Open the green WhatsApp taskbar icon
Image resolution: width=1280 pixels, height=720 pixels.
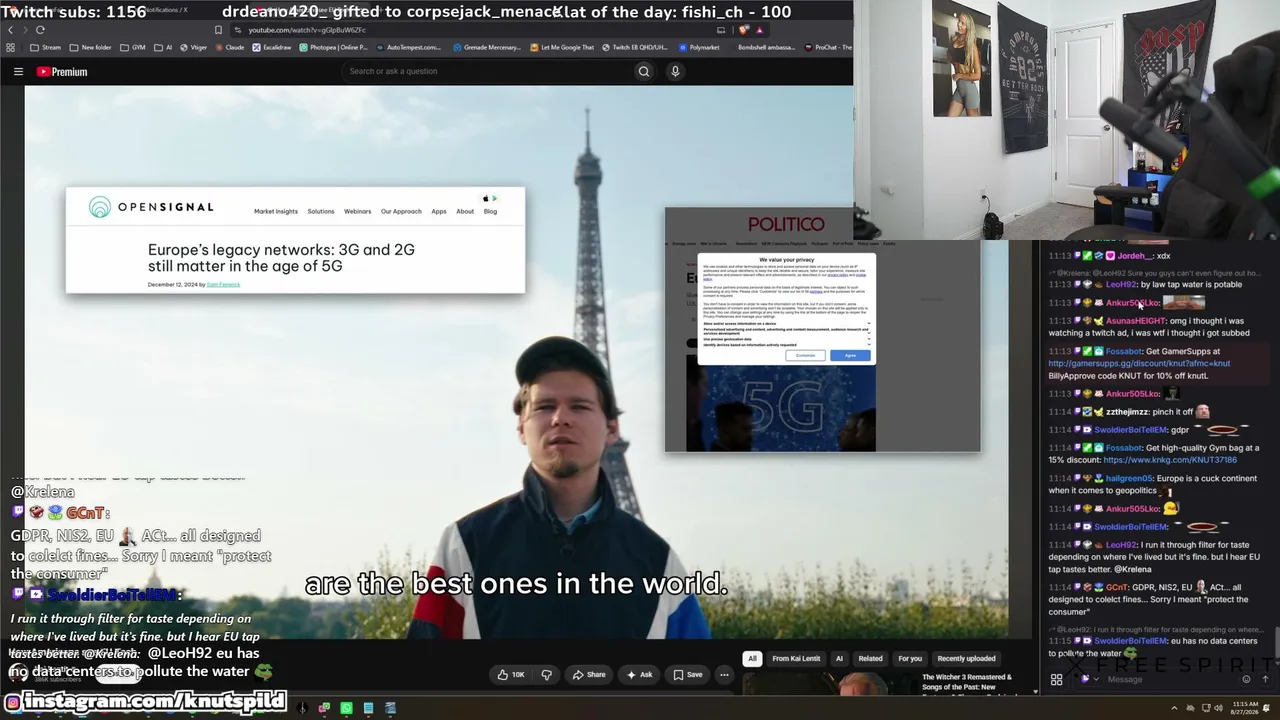(x=346, y=709)
